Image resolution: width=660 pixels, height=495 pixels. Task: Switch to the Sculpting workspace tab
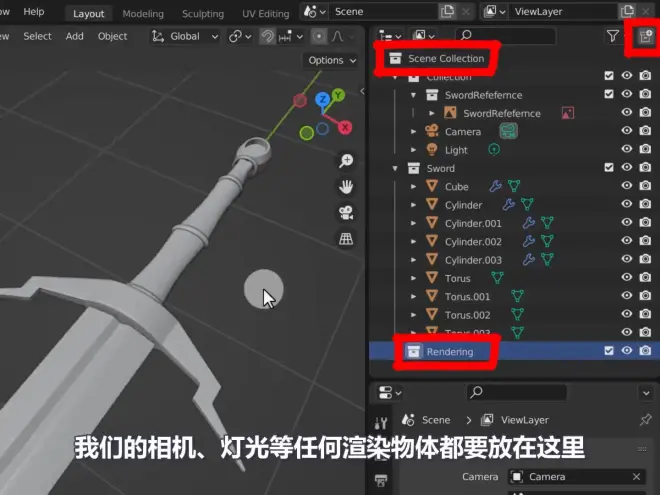203,14
